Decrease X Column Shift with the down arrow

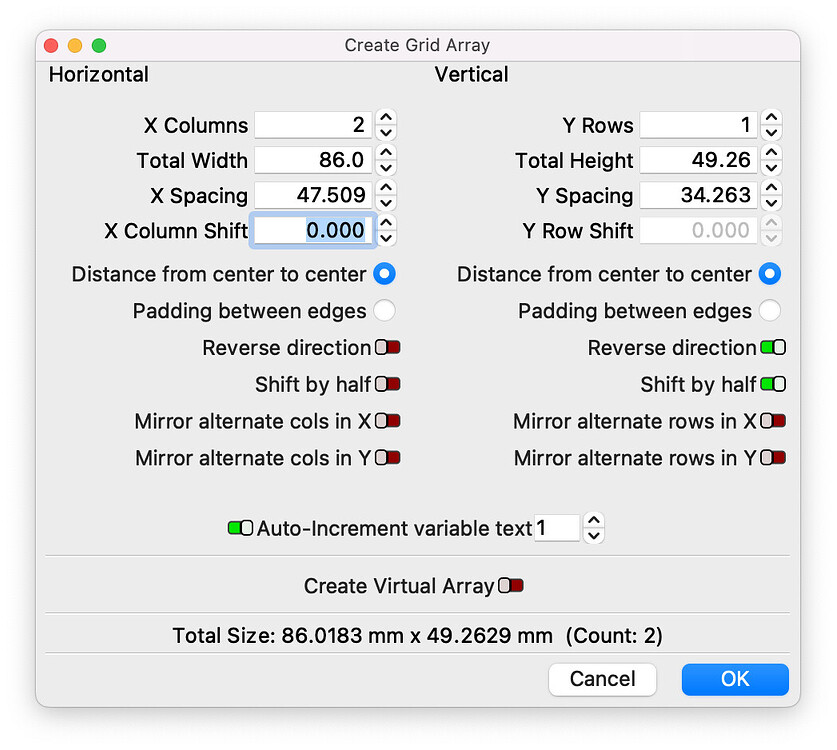point(386,239)
